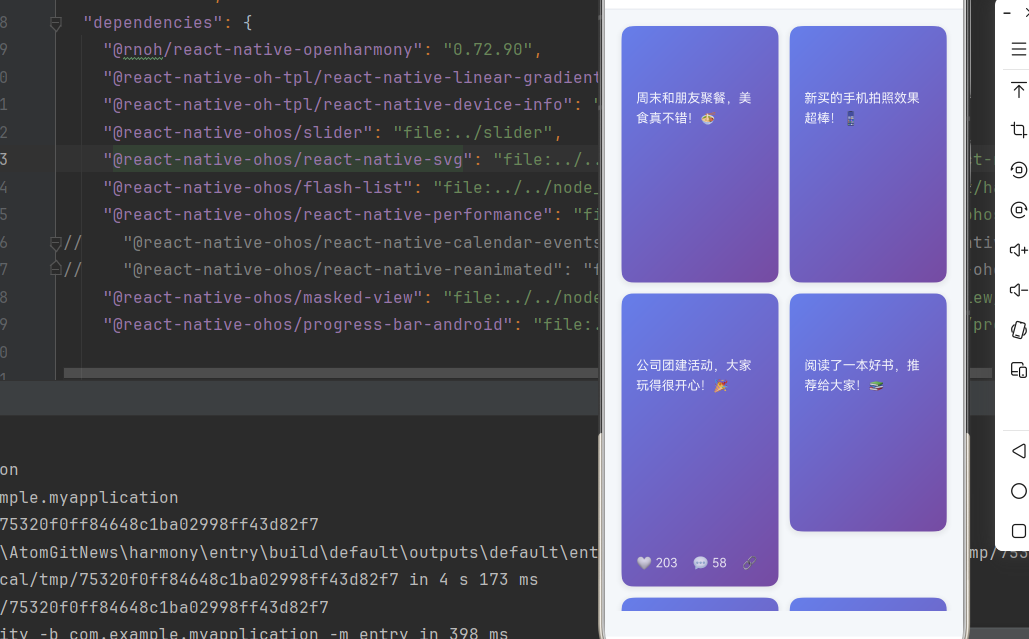The image size is (1029, 639).
Task: Rotate the emulator clockwise
Action: click(x=1018, y=210)
